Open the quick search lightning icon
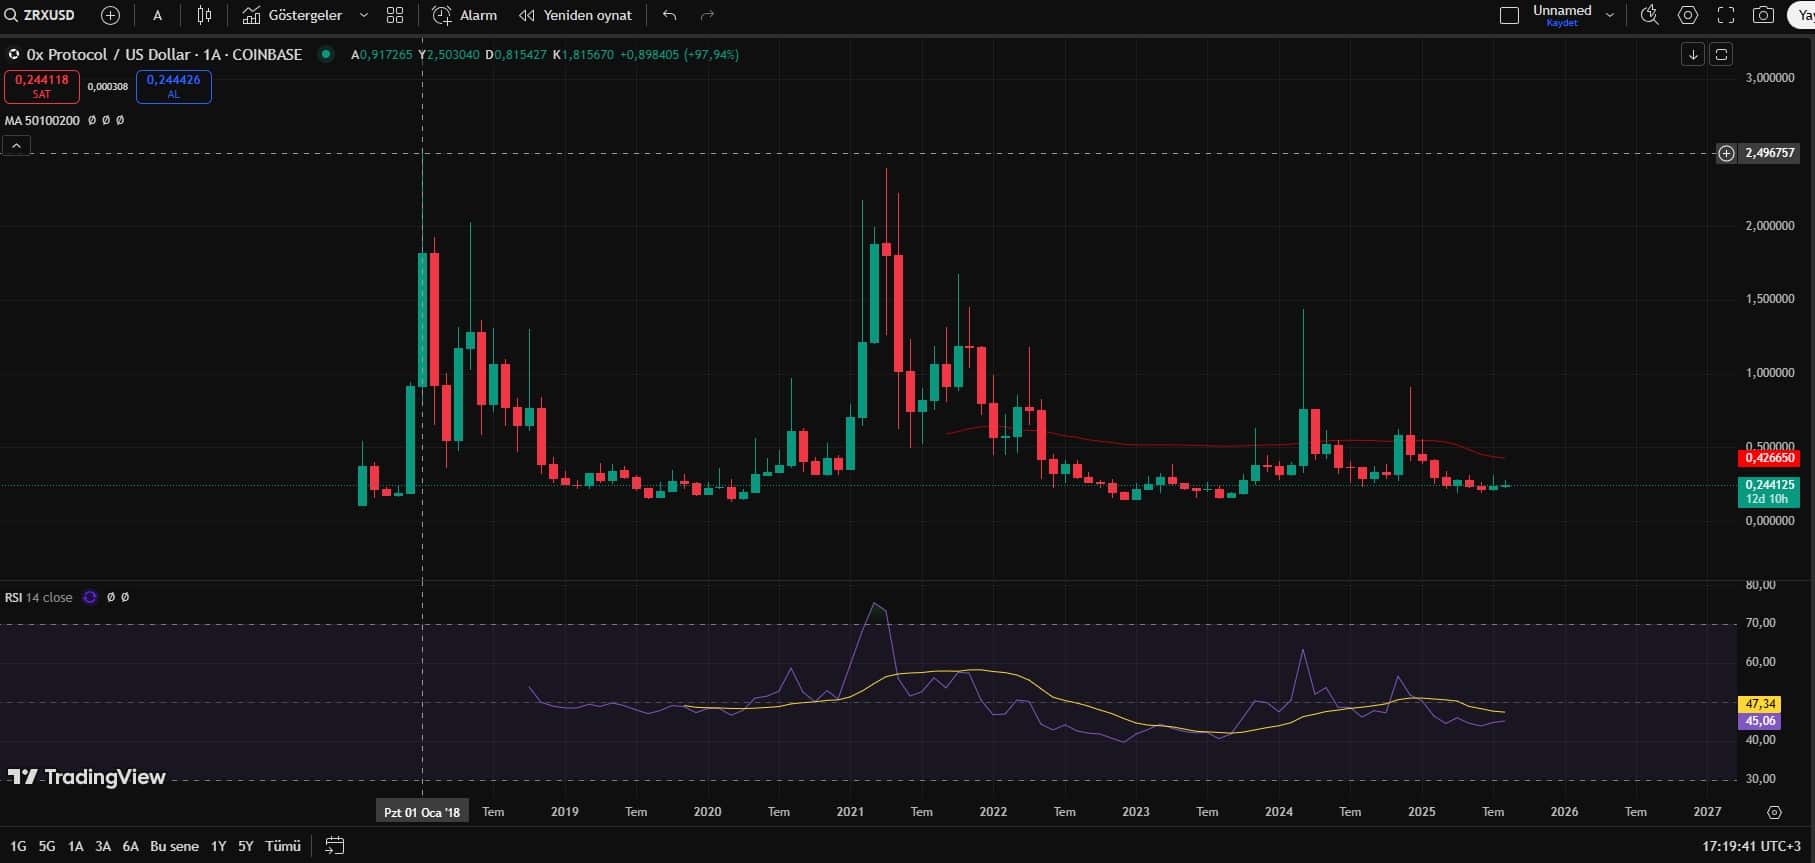Screen dimensions: 1815x863 1649,15
